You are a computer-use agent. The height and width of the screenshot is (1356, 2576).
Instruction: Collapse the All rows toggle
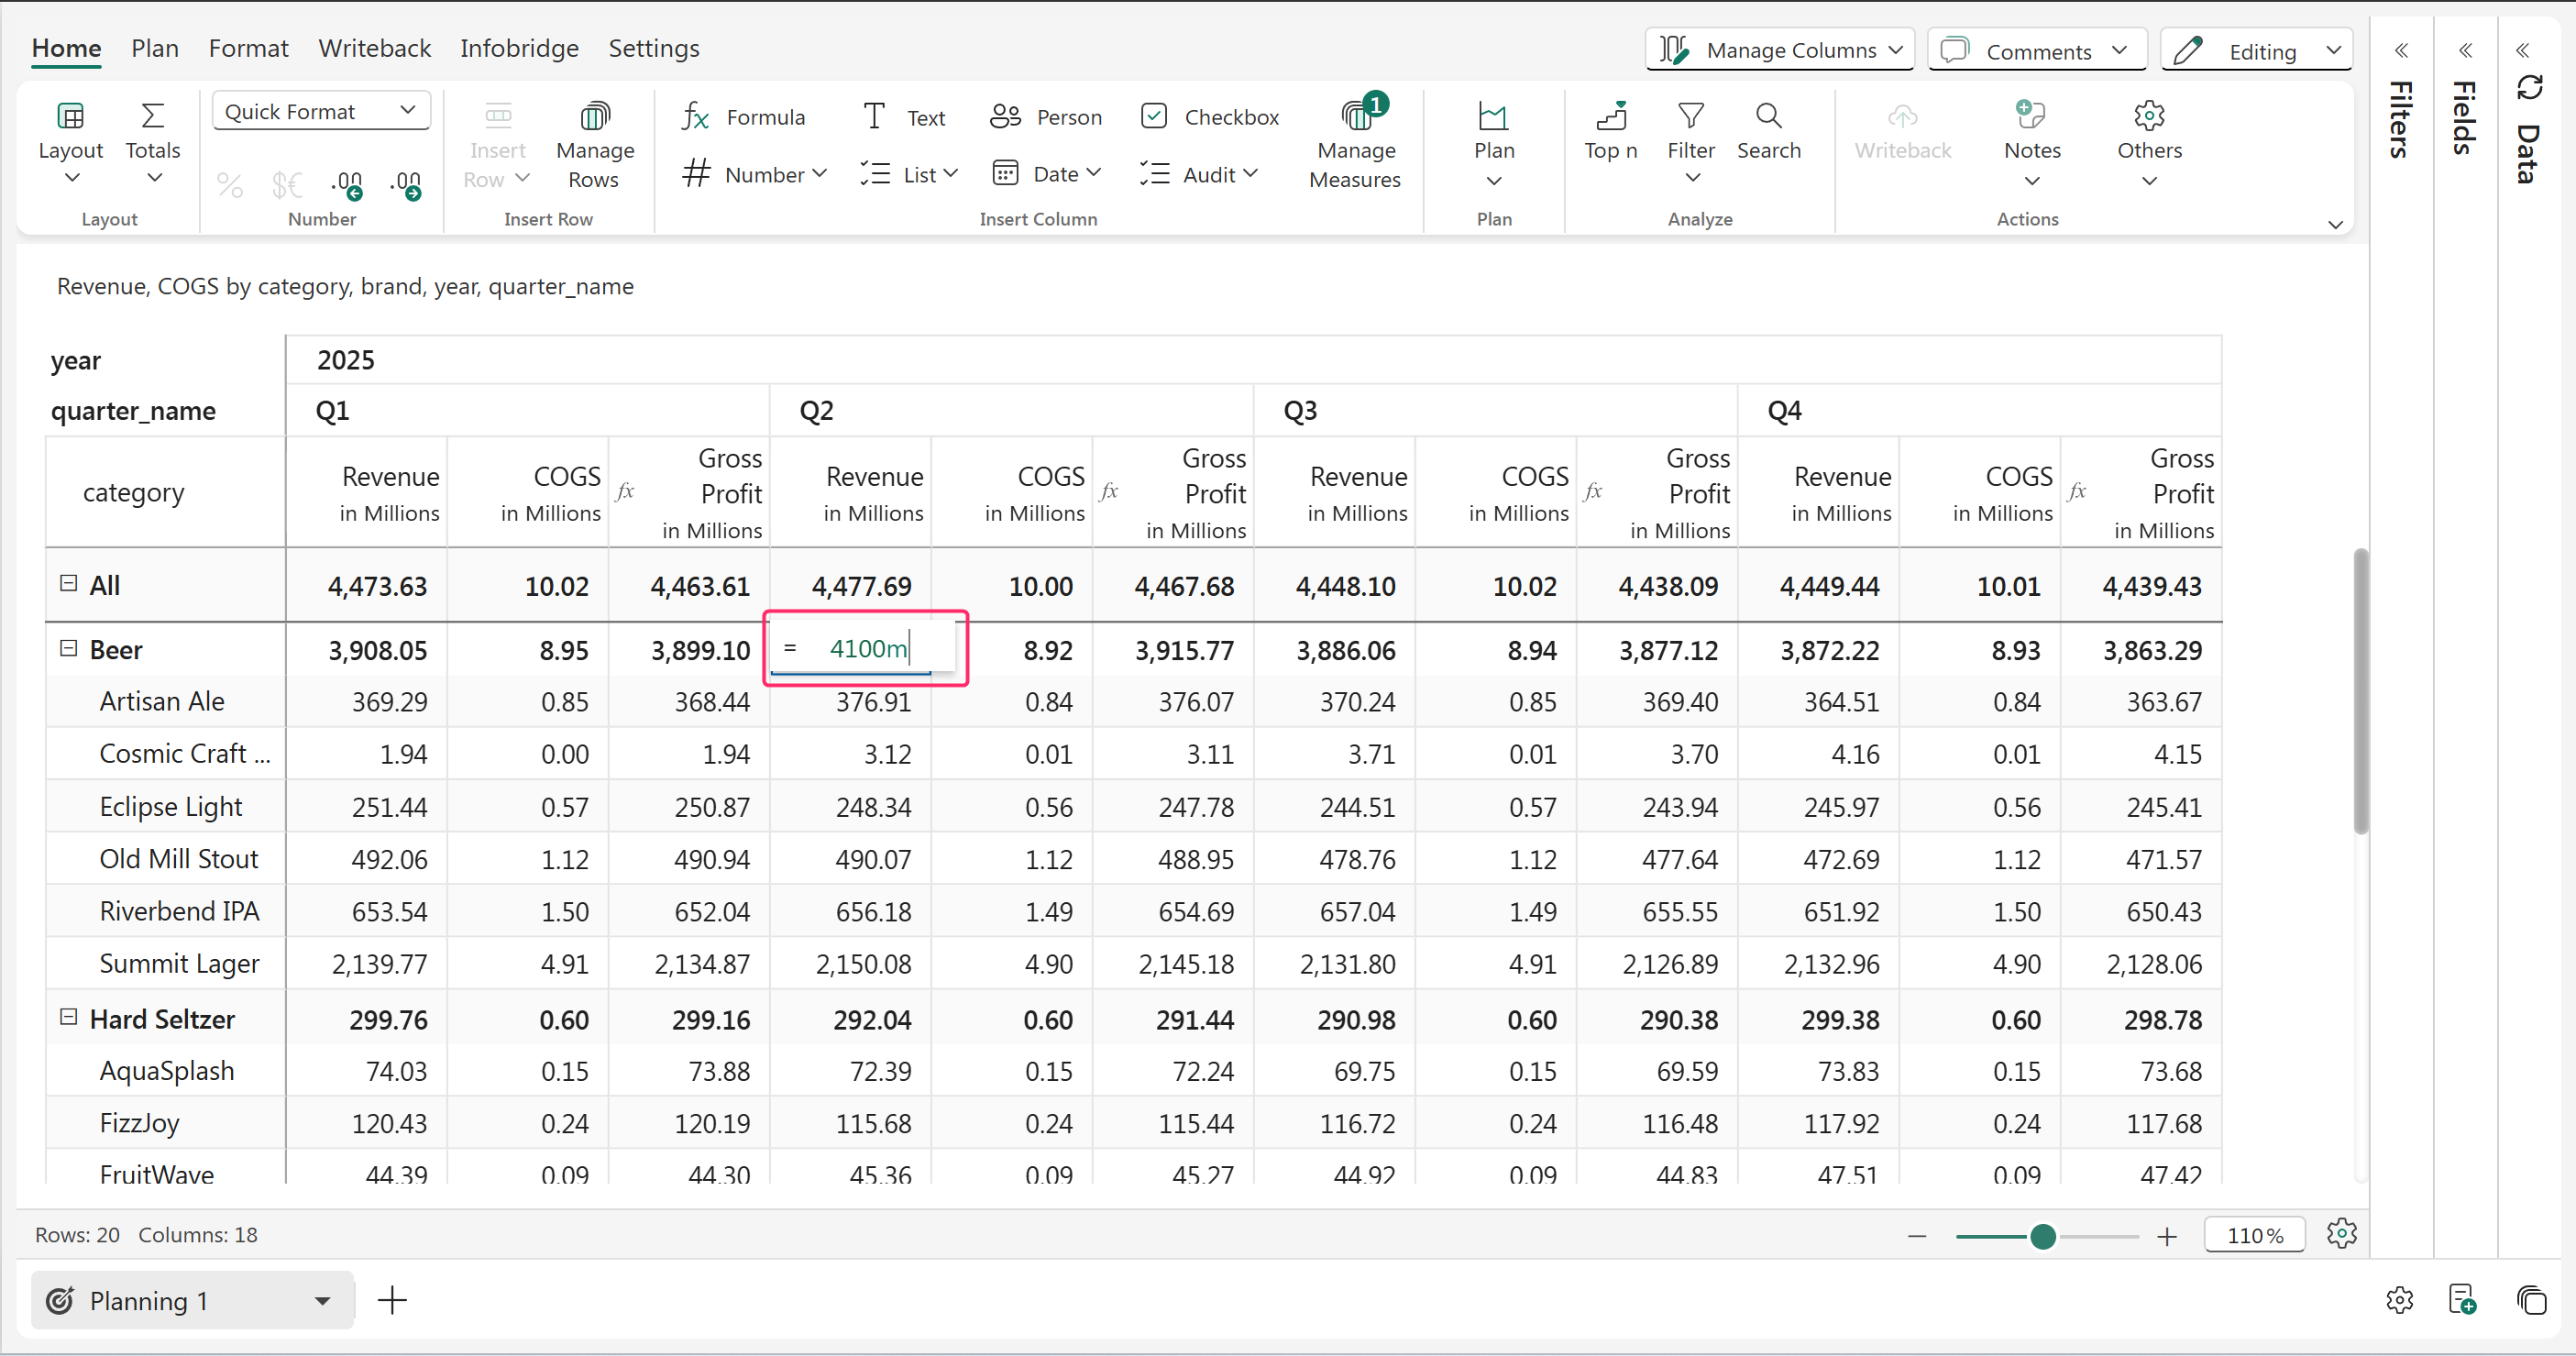(x=68, y=583)
